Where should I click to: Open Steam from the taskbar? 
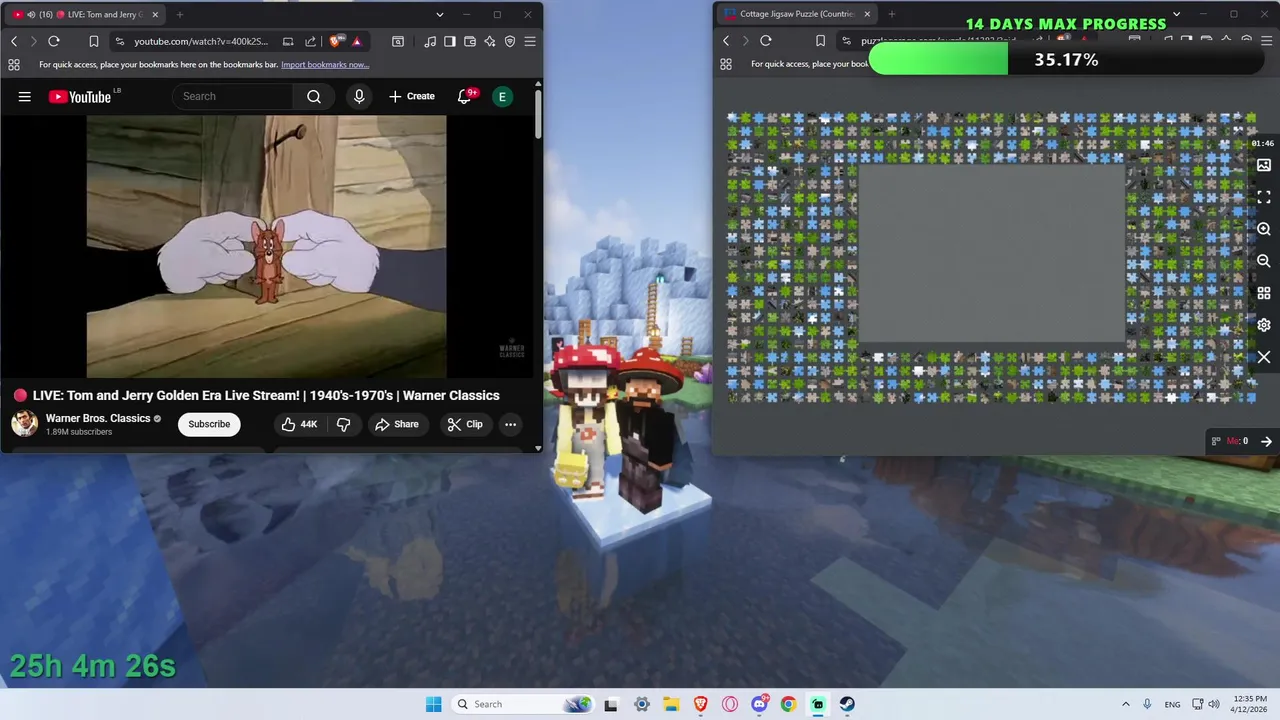(847, 704)
